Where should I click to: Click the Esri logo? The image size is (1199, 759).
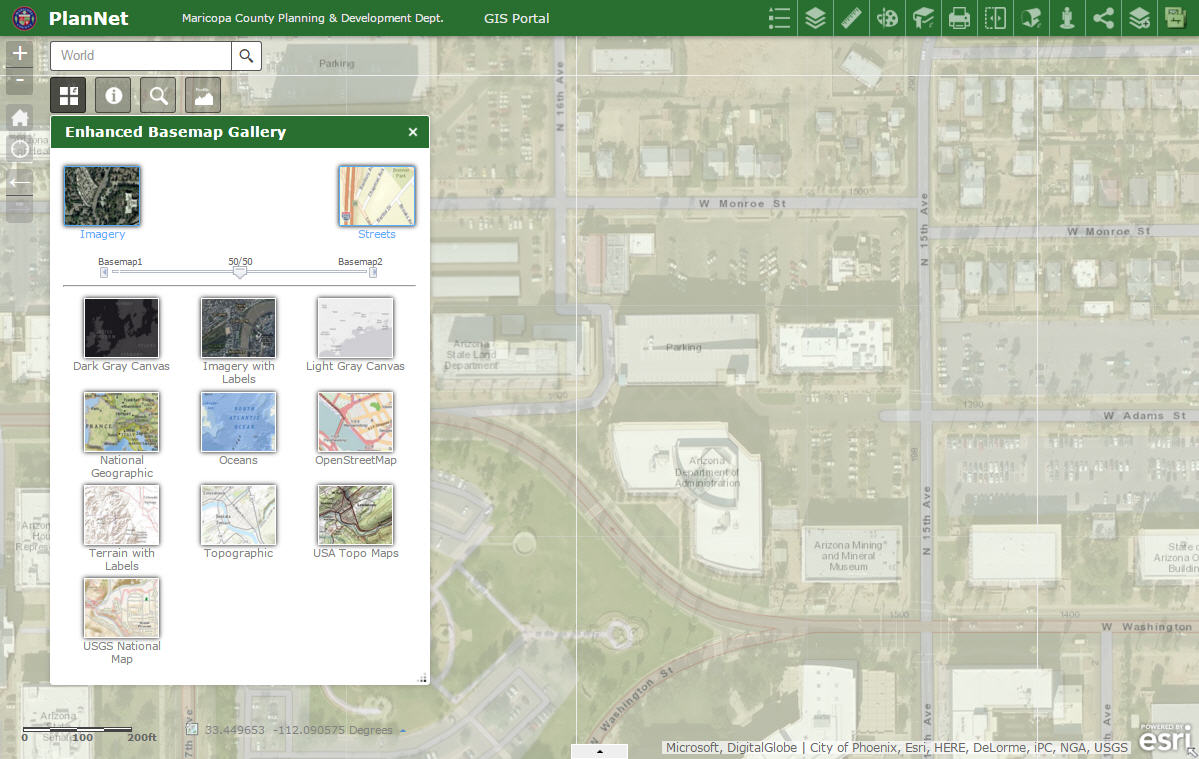(x=1165, y=739)
